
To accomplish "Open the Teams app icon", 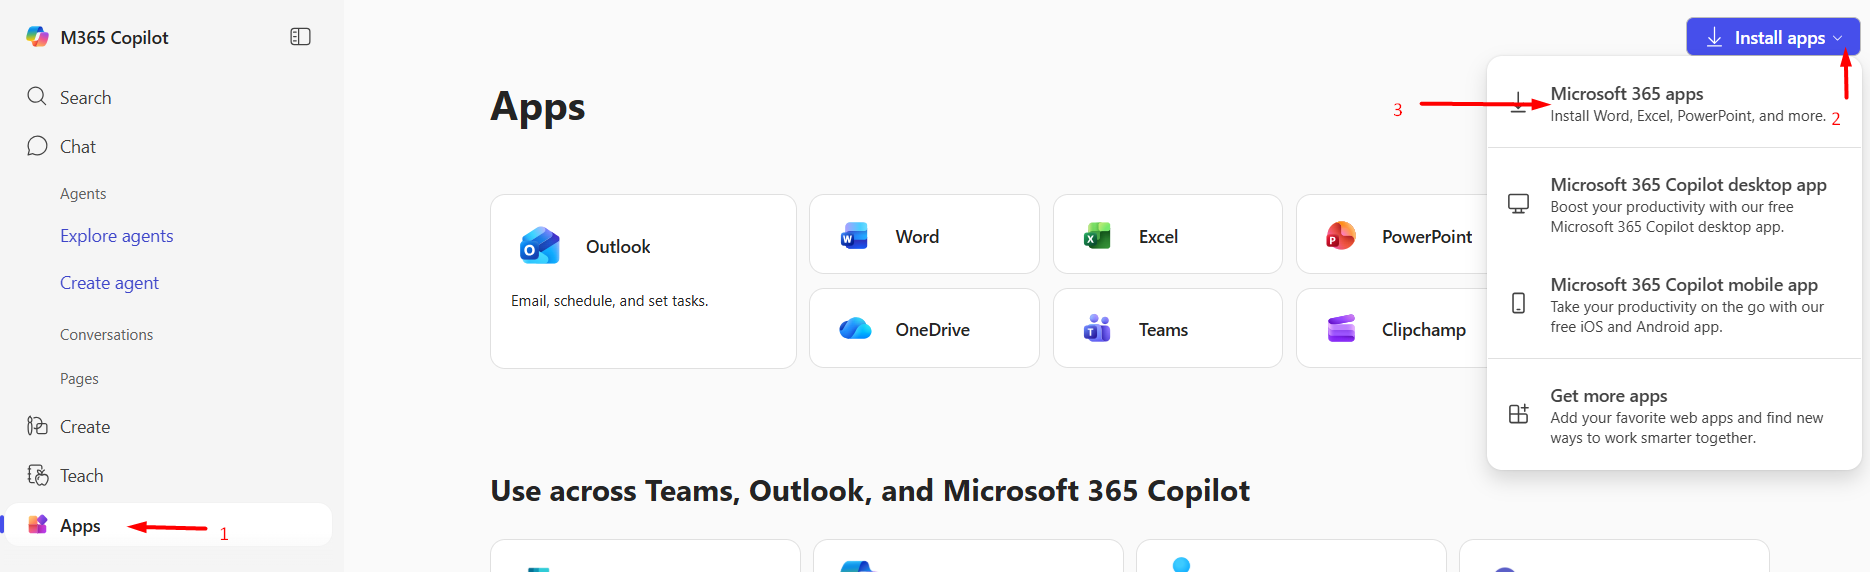I will click(x=1097, y=329).
